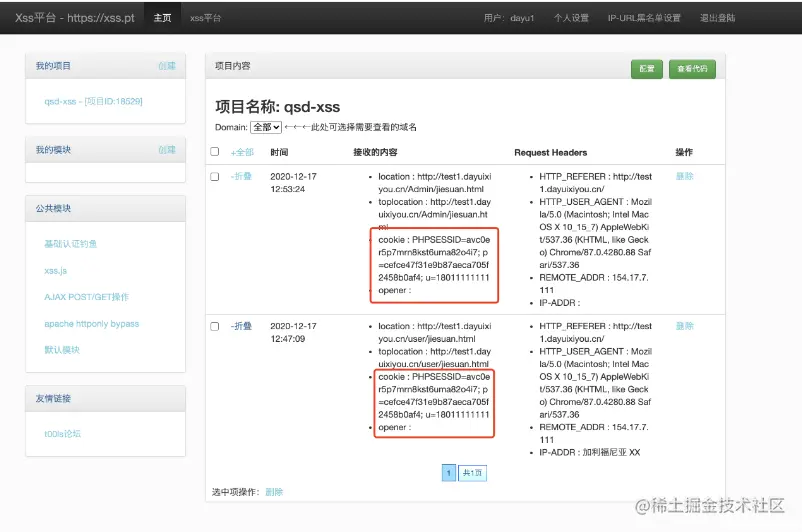Expand all records with +全部
Image resolution: width=802 pixels, height=532 pixels.
[242, 152]
